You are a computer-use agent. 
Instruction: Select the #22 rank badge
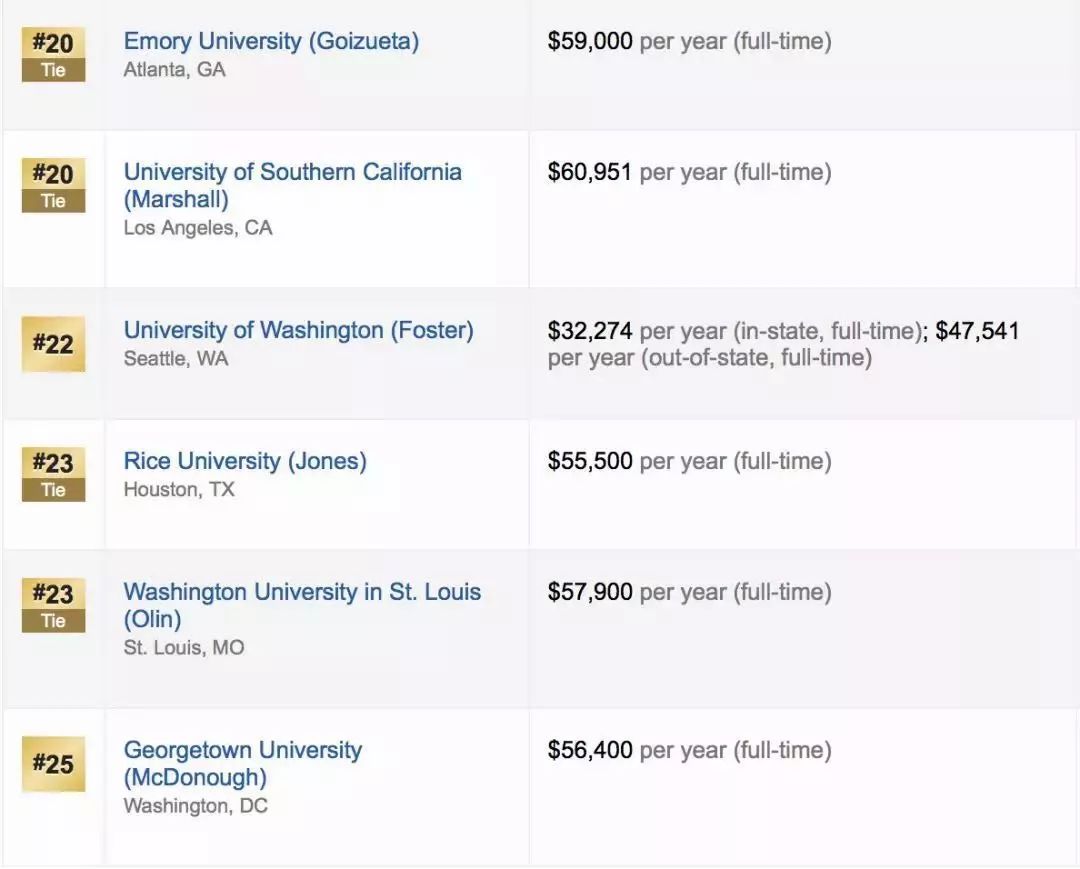(53, 345)
